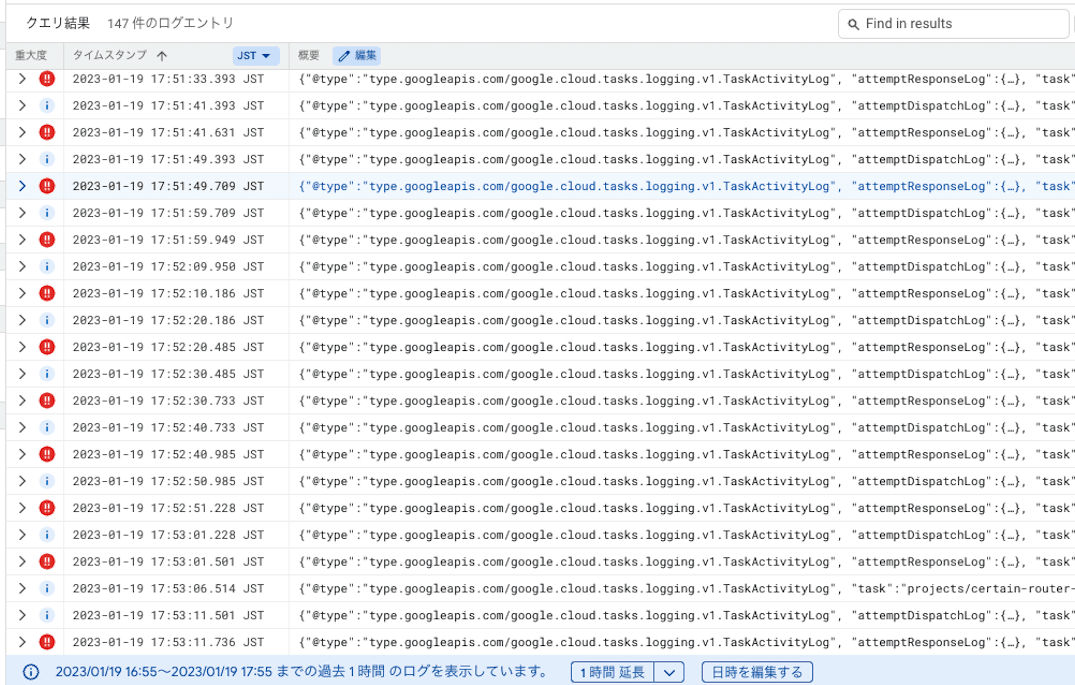Click the error icon on the 17:52:40.985 entry
Viewport: 1075px width, 685px height.
pos(47,454)
